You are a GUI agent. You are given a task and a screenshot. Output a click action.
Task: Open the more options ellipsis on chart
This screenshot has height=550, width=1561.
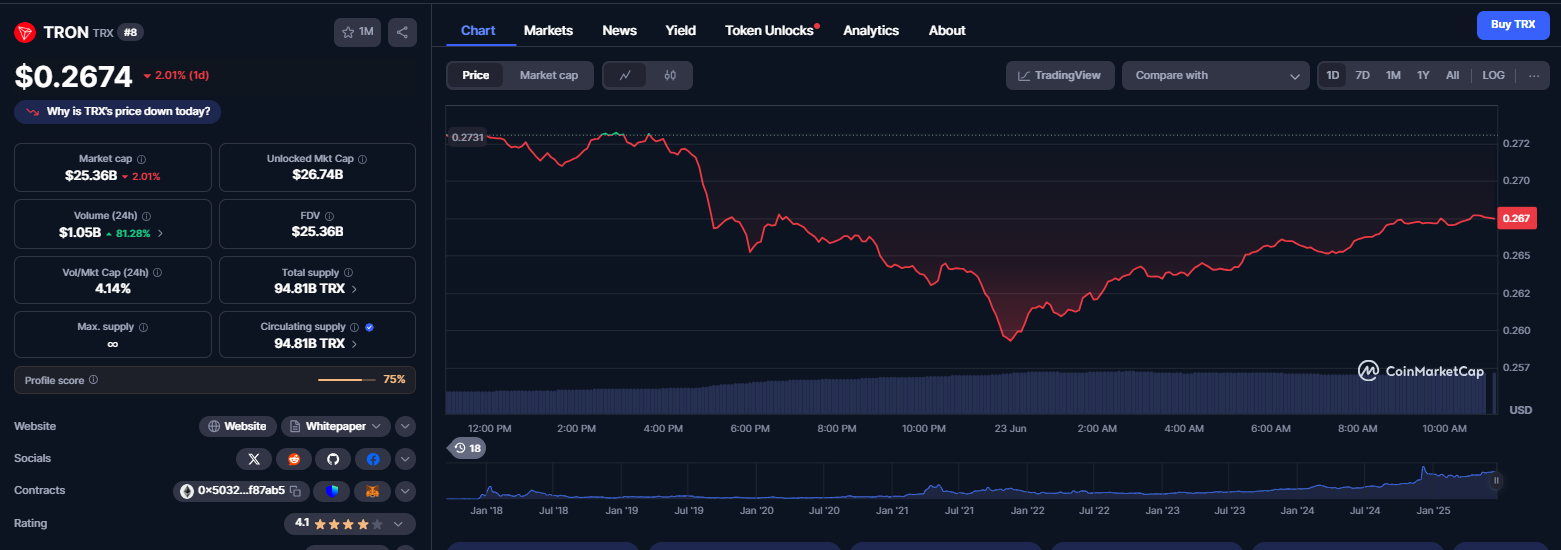click(1534, 75)
